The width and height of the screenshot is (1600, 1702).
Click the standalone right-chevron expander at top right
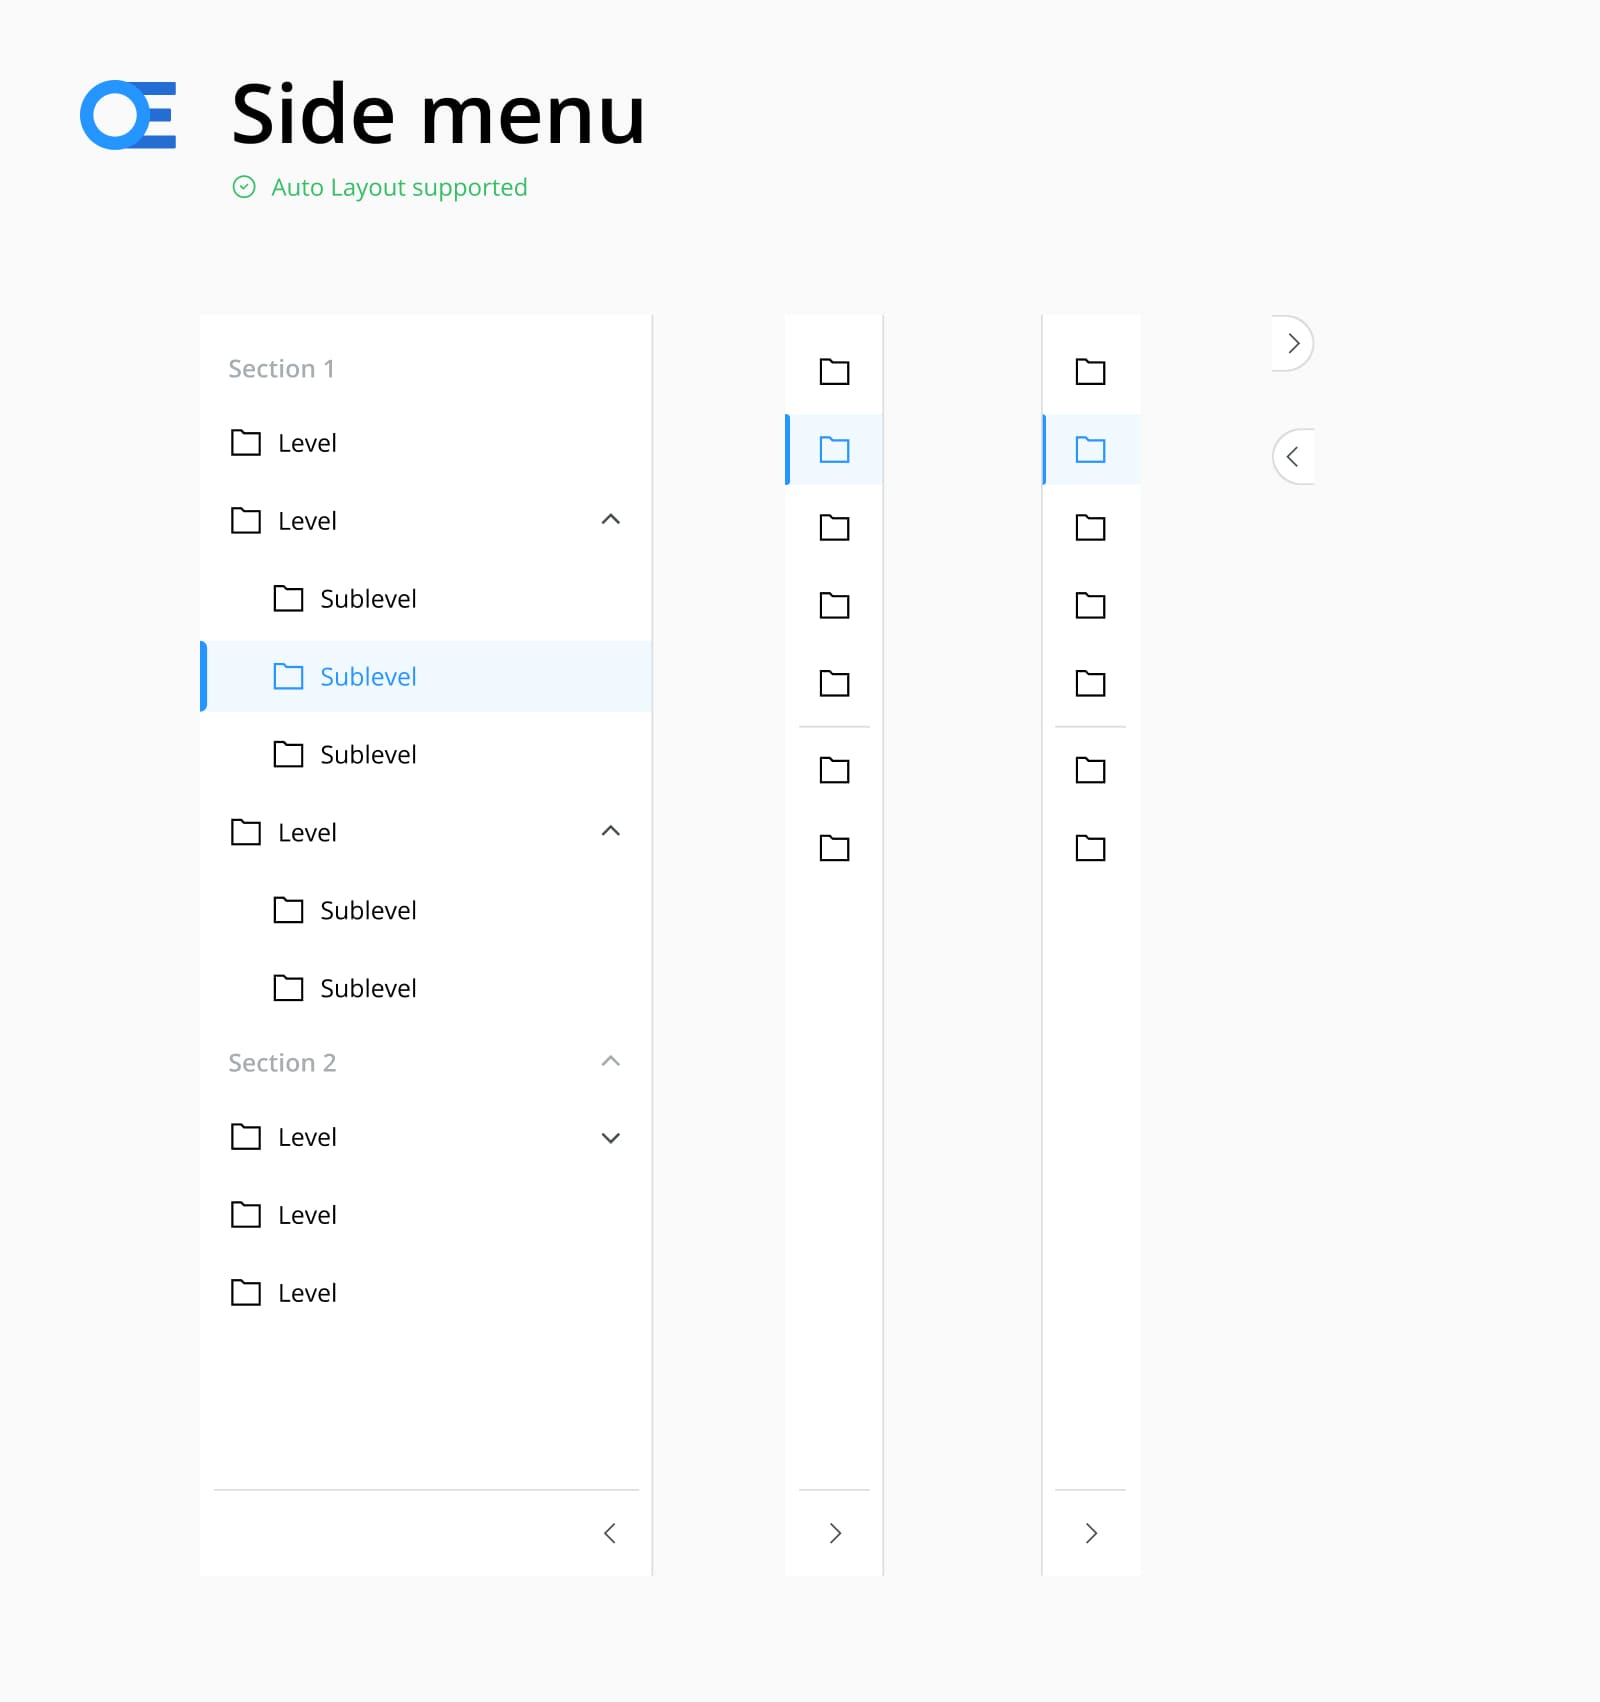(1294, 343)
